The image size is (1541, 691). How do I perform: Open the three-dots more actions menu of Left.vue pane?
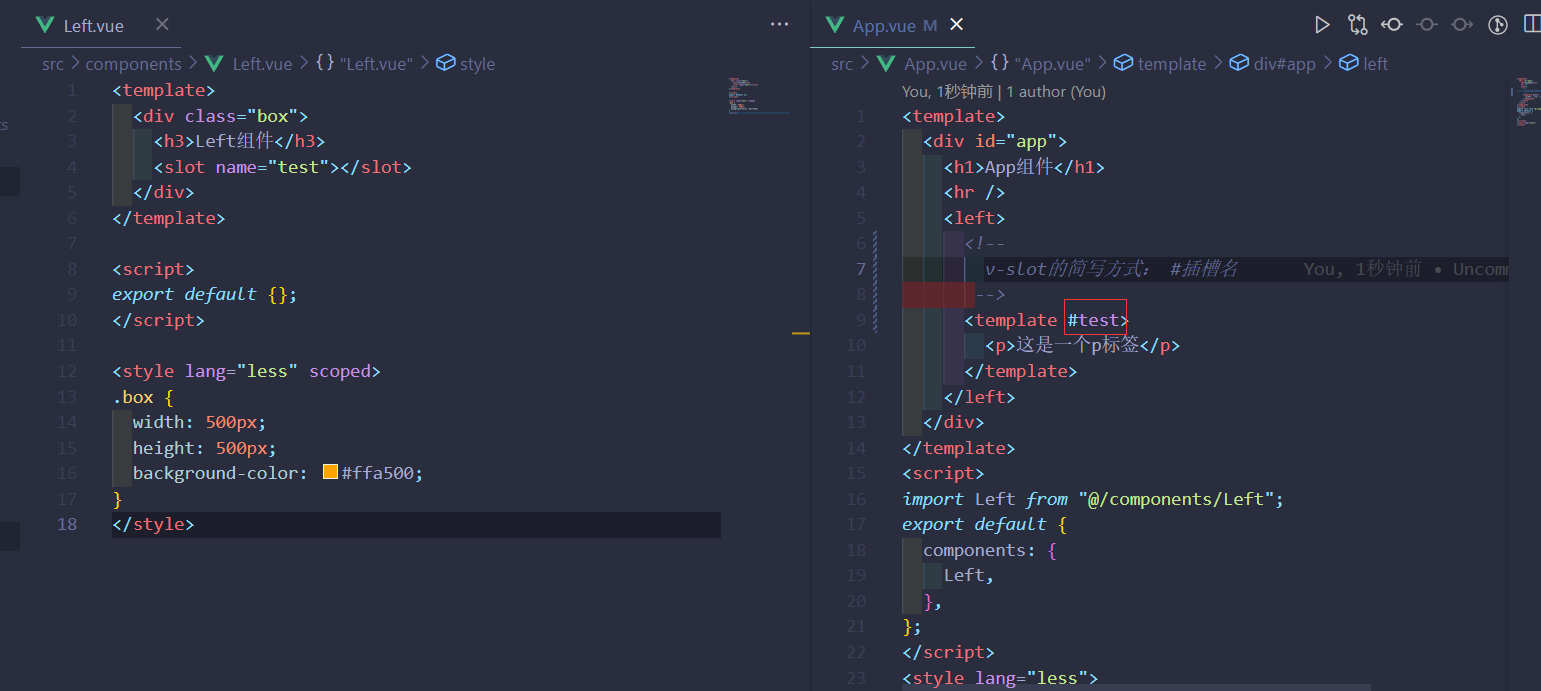[x=780, y=25]
